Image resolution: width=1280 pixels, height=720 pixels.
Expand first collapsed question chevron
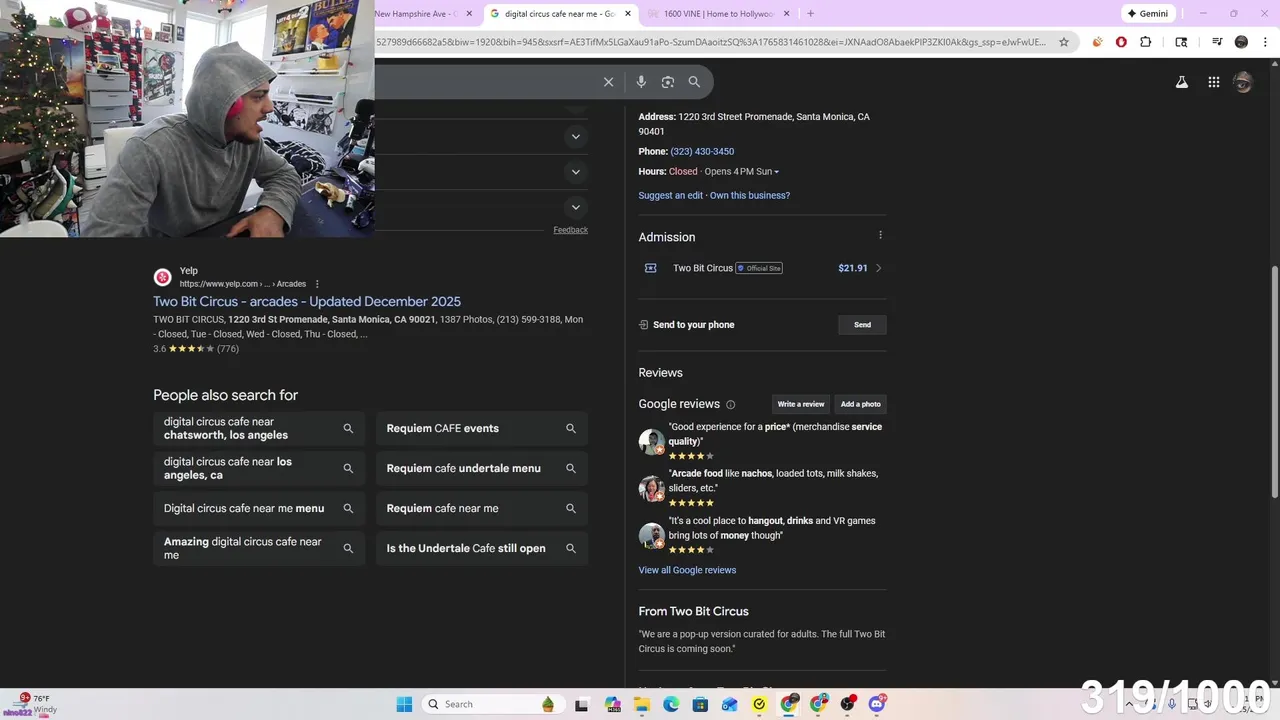(x=575, y=136)
